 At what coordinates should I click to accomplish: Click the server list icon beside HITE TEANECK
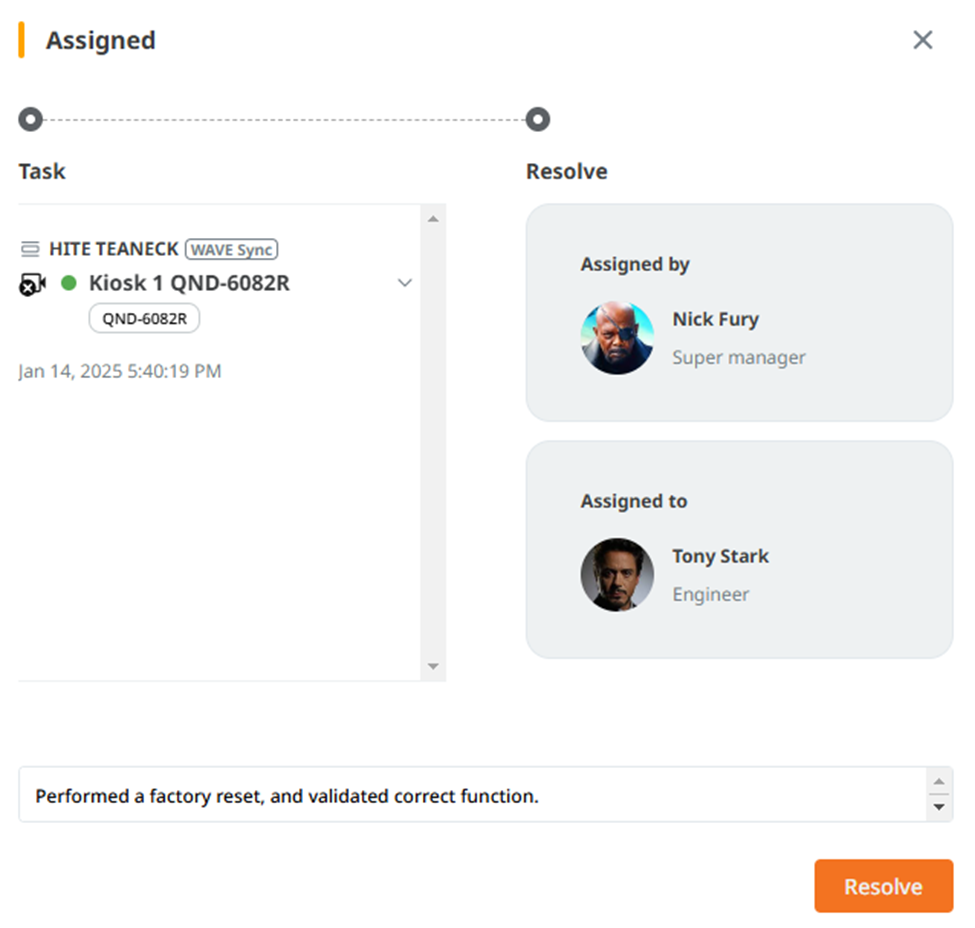point(30,249)
